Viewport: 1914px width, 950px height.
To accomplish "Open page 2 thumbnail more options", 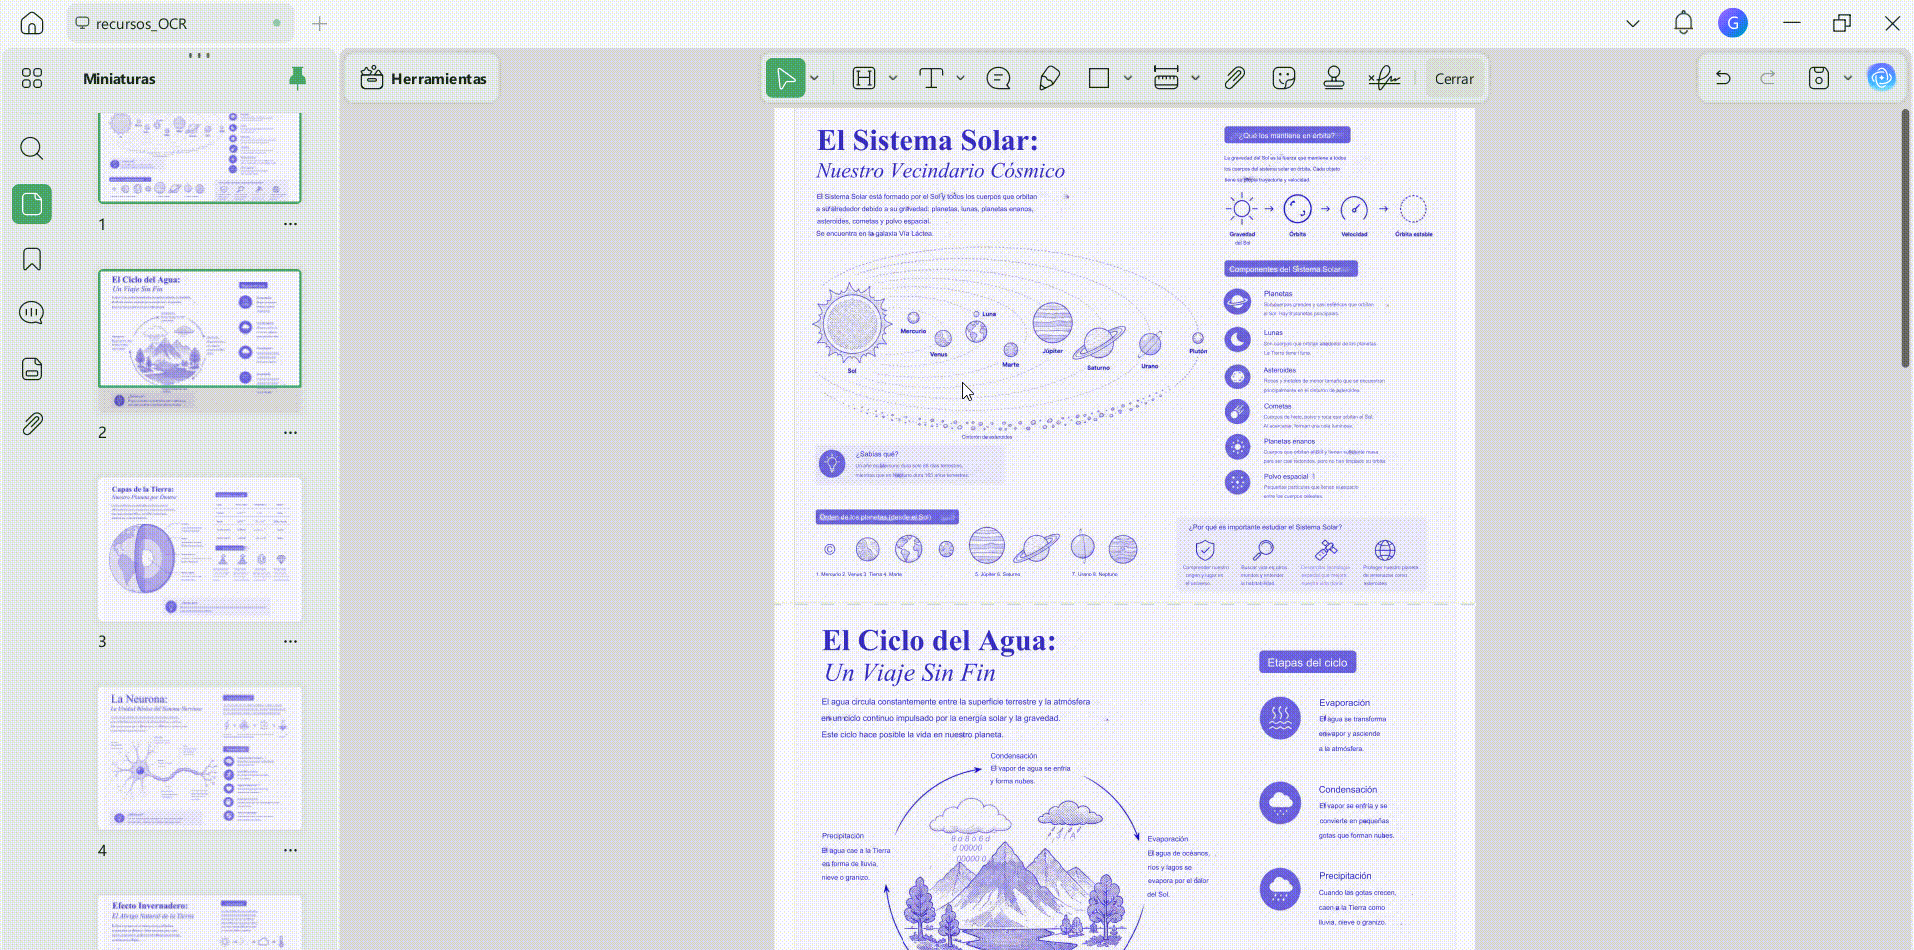I will click(x=290, y=433).
